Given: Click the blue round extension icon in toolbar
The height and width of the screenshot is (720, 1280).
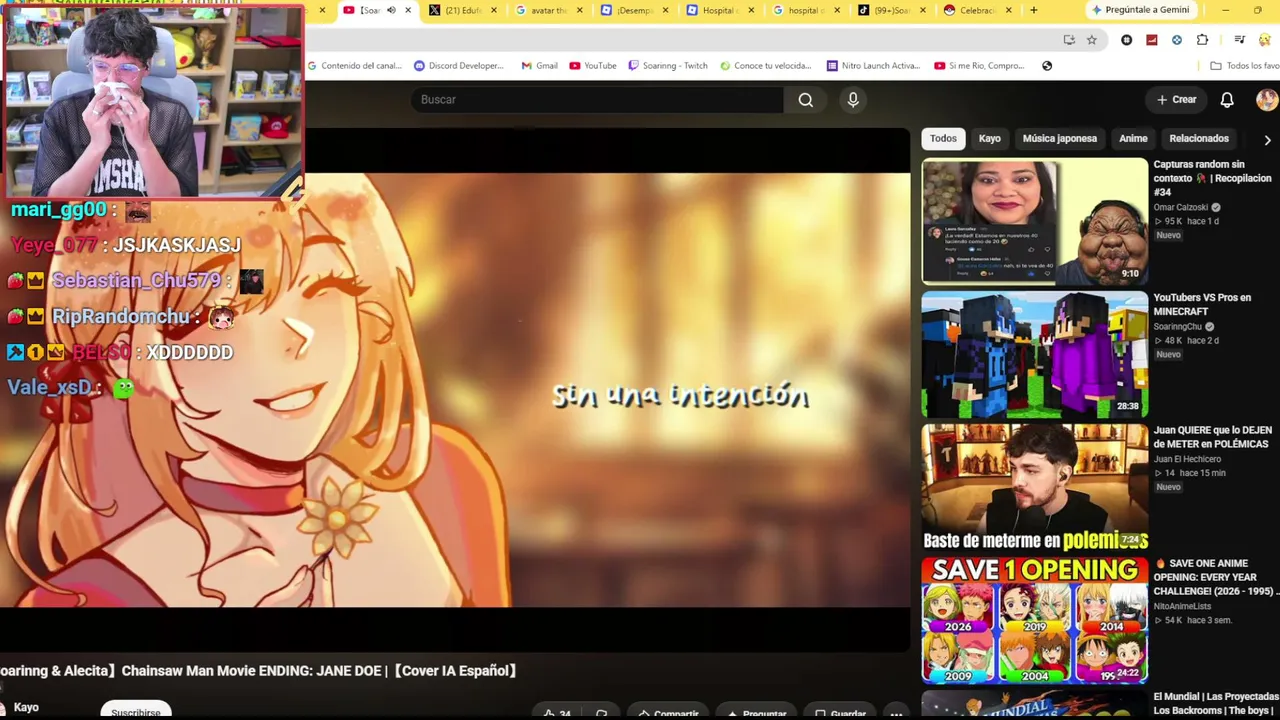Looking at the screenshot, I should pyautogui.click(x=1177, y=40).
